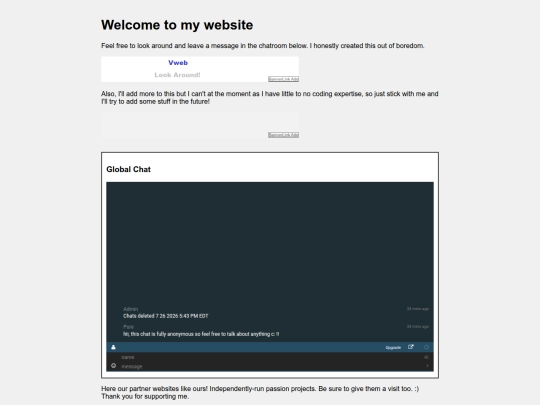The image size is (540, 405).
Task: Click the 'Look Around!' banner text
Action: (x=177, y=75)
